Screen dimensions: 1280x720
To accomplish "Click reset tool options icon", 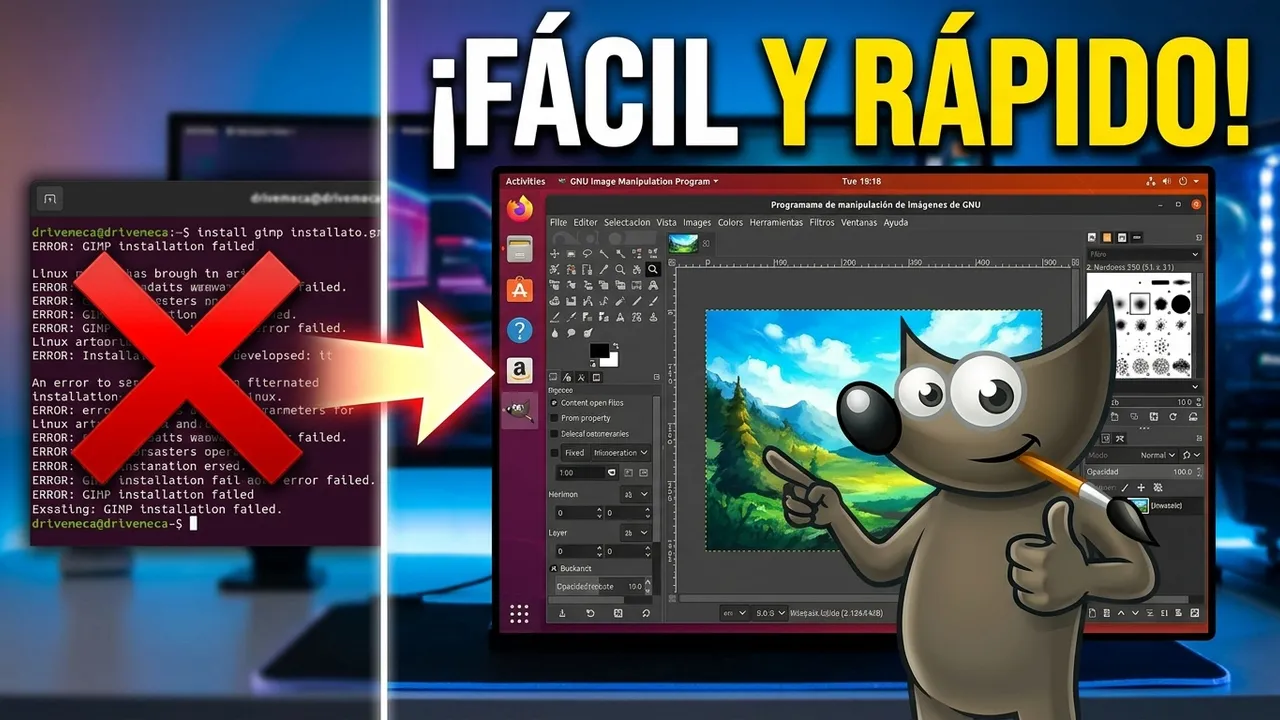I will point(646,613).
